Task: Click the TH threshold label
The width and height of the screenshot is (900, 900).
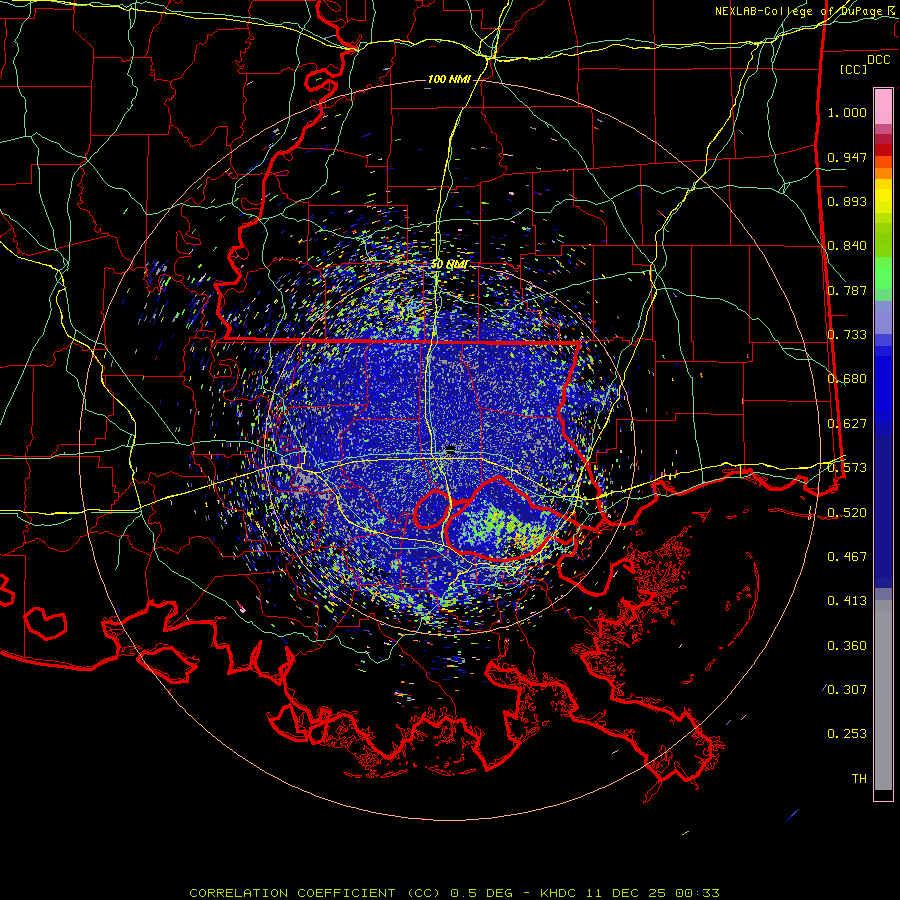Action: (859, 779)
